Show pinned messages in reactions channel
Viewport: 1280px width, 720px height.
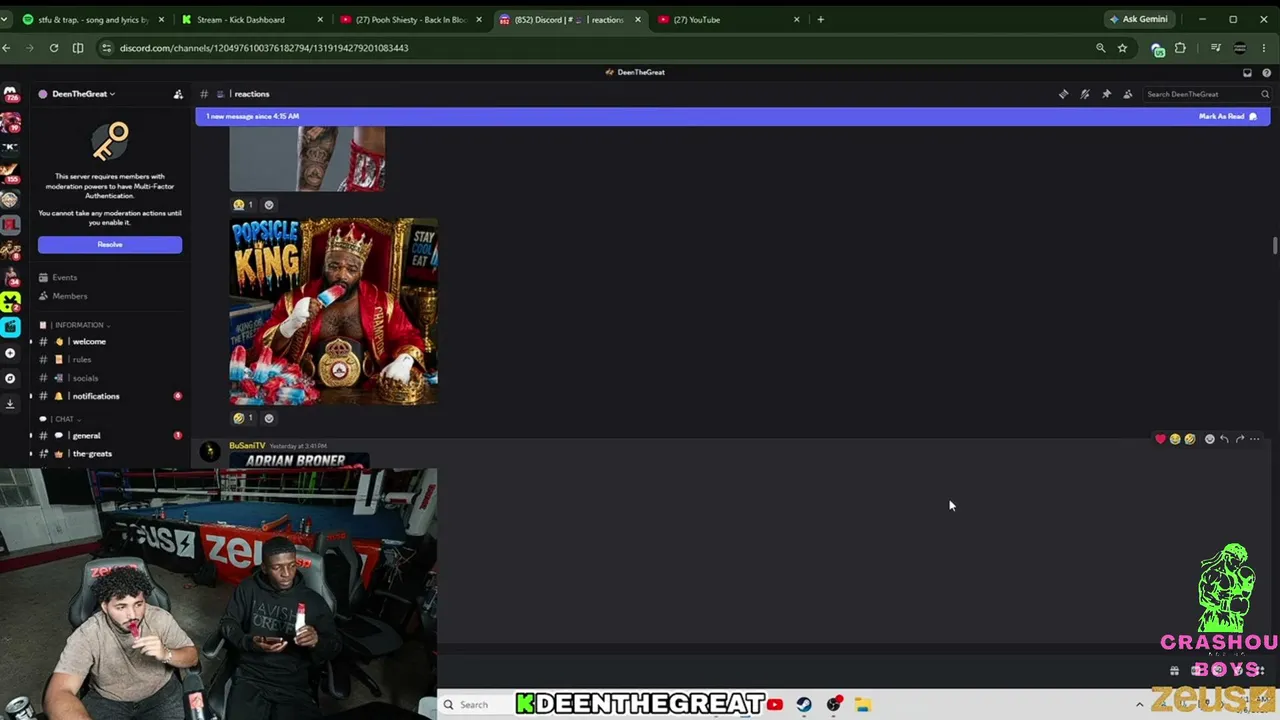(1106, 94)
